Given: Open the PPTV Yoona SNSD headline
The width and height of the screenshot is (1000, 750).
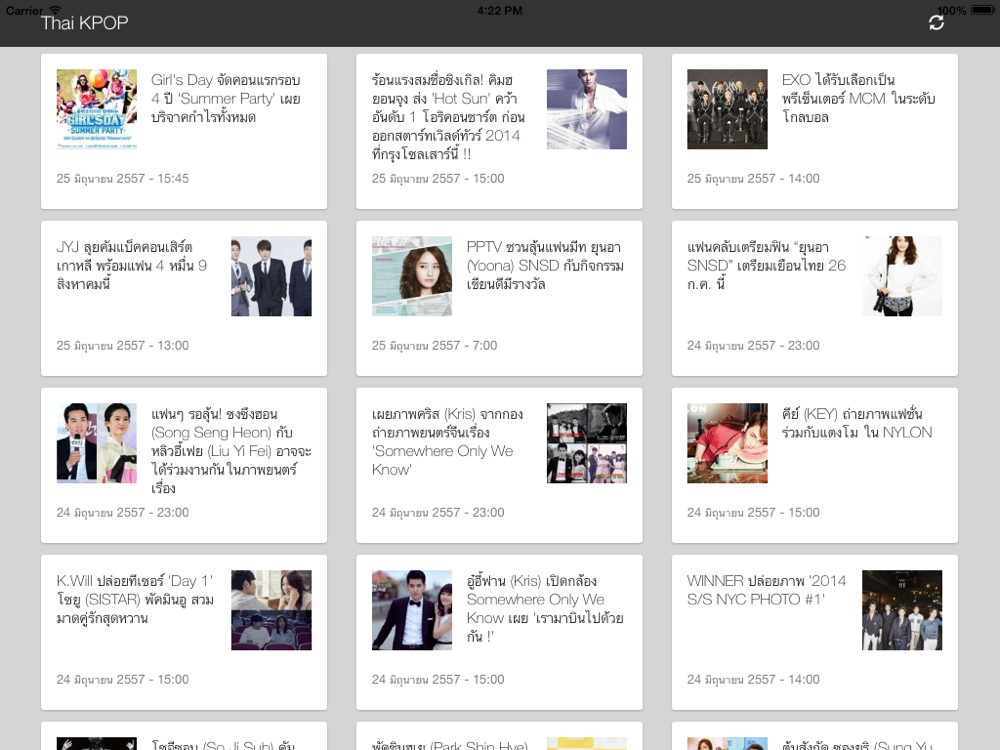Looking at the screenshot, I should point(545,265).
